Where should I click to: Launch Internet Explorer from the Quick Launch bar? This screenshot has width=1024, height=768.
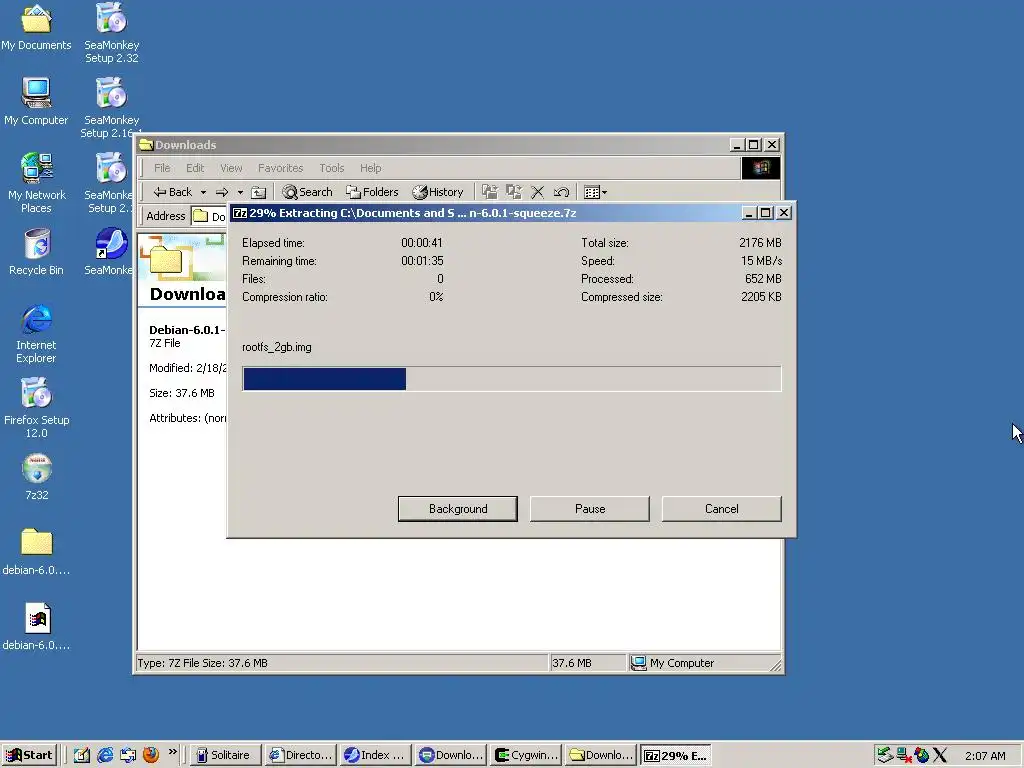coord(105,755)
